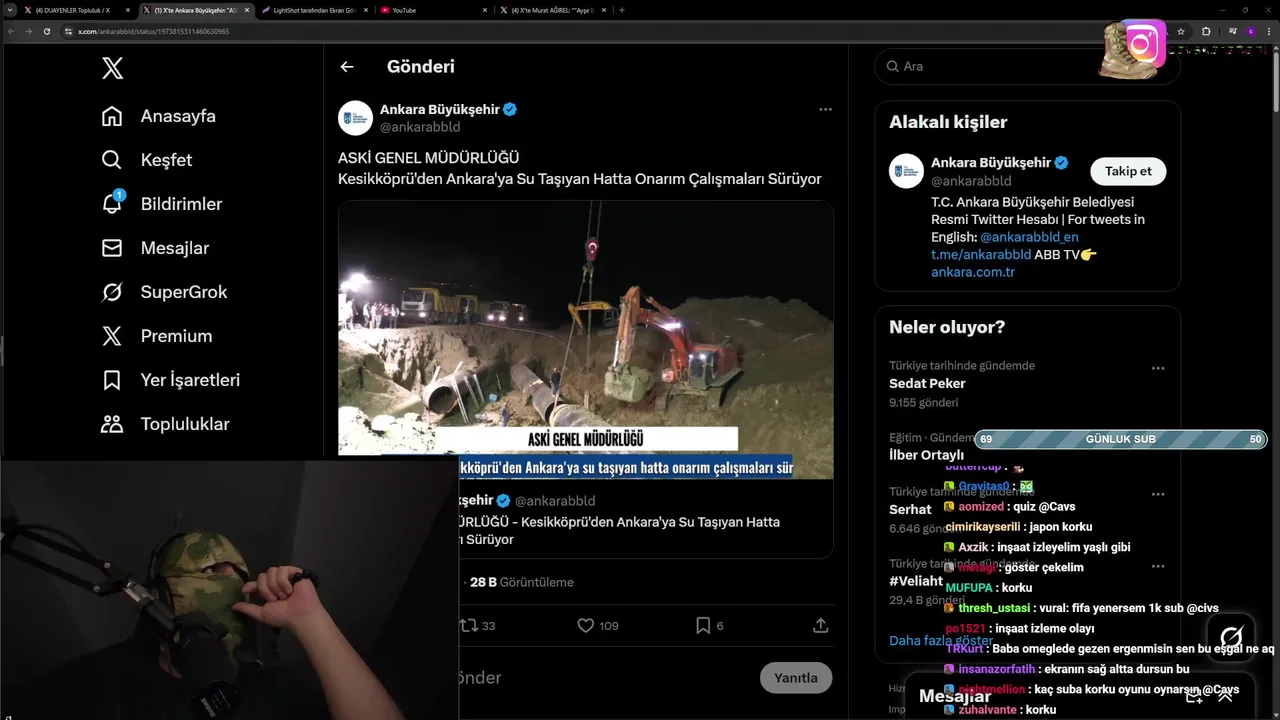
Task: Open Ankara Büyükşehir author name link
Action: 439,109
